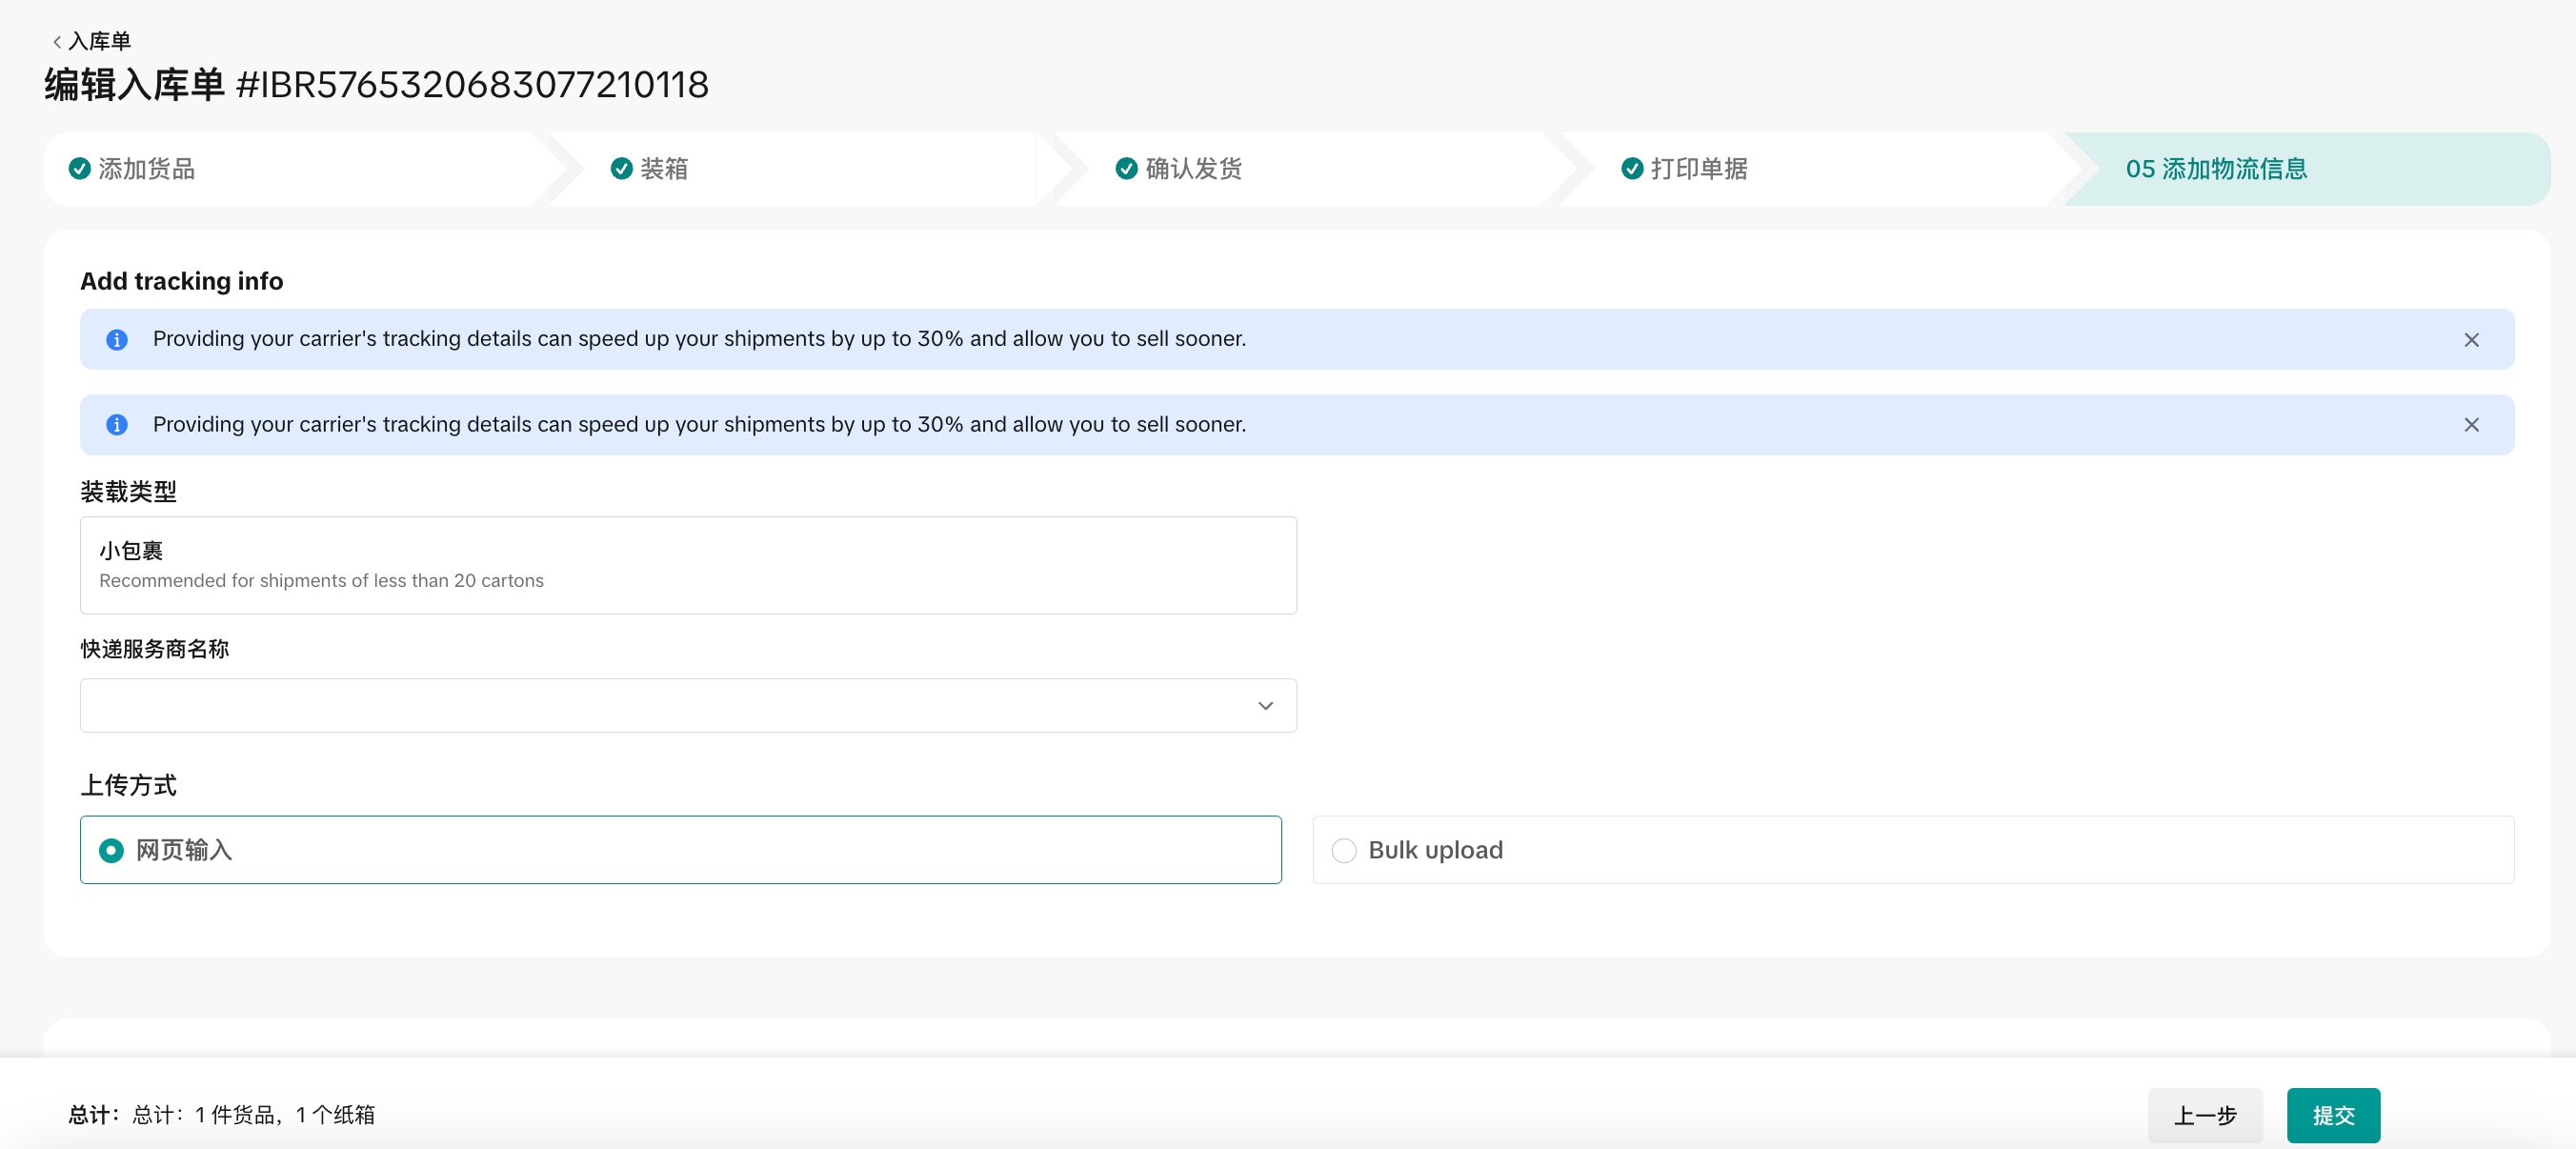Click the 上一步 previous step button
Image resolution: width=2576 pixels, height=1149 pixels.
[x=2204, y=1115]
